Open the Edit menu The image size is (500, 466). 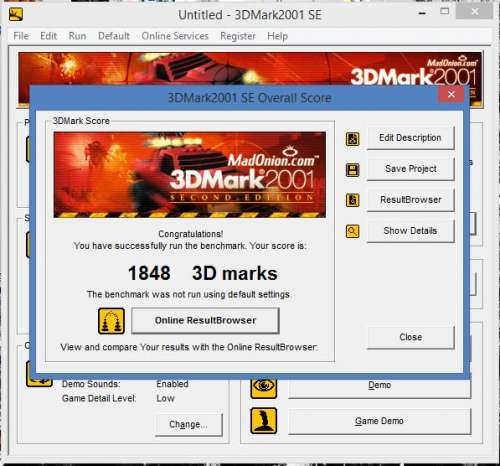49,36
